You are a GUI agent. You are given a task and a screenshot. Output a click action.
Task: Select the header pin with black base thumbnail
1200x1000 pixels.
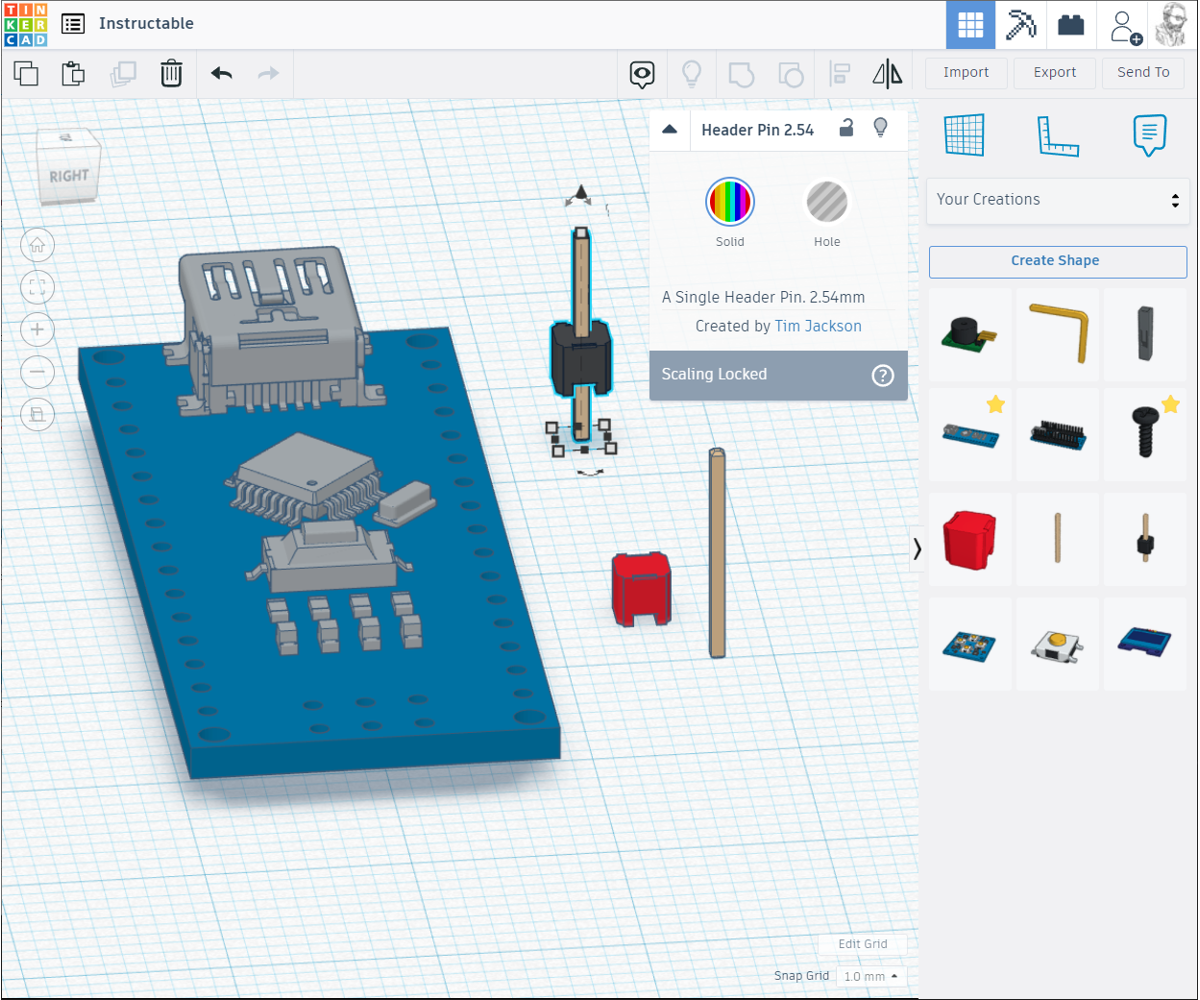(1146, 539)
